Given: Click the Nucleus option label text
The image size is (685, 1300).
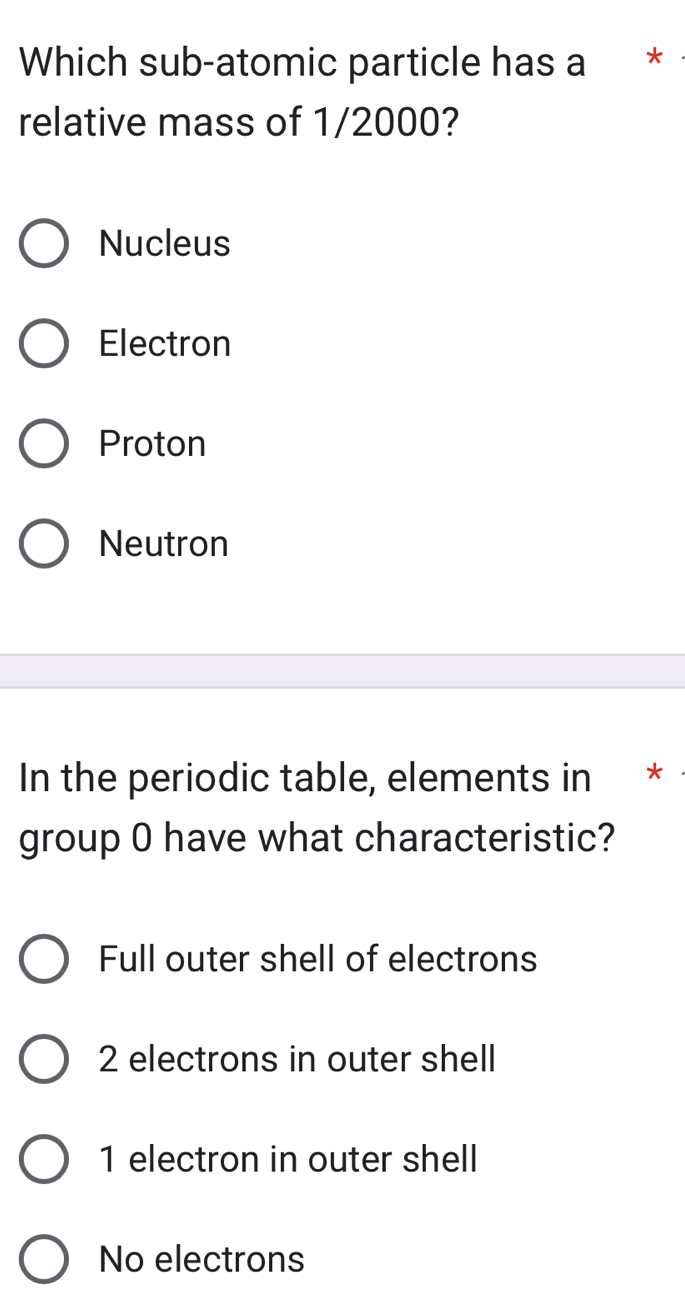Looking at the screenshot, I should (x=164, y=243).
